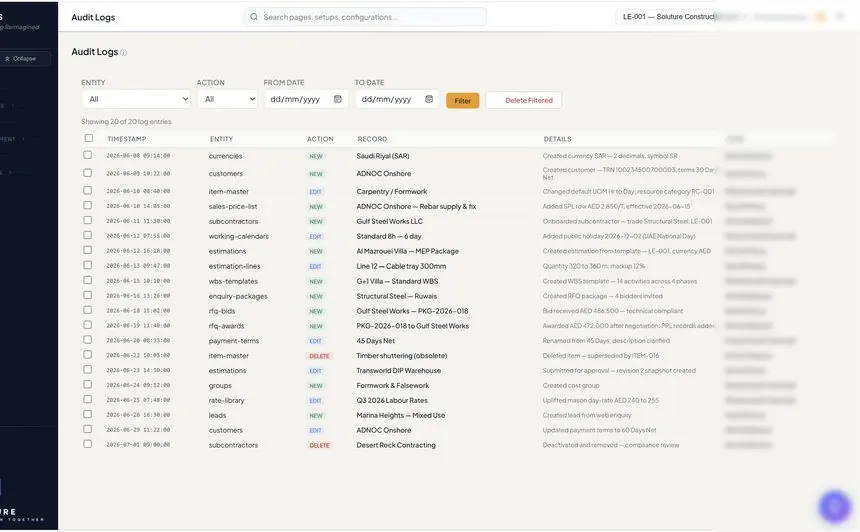Click the sales-price-list entity cell

pos(233,207)
